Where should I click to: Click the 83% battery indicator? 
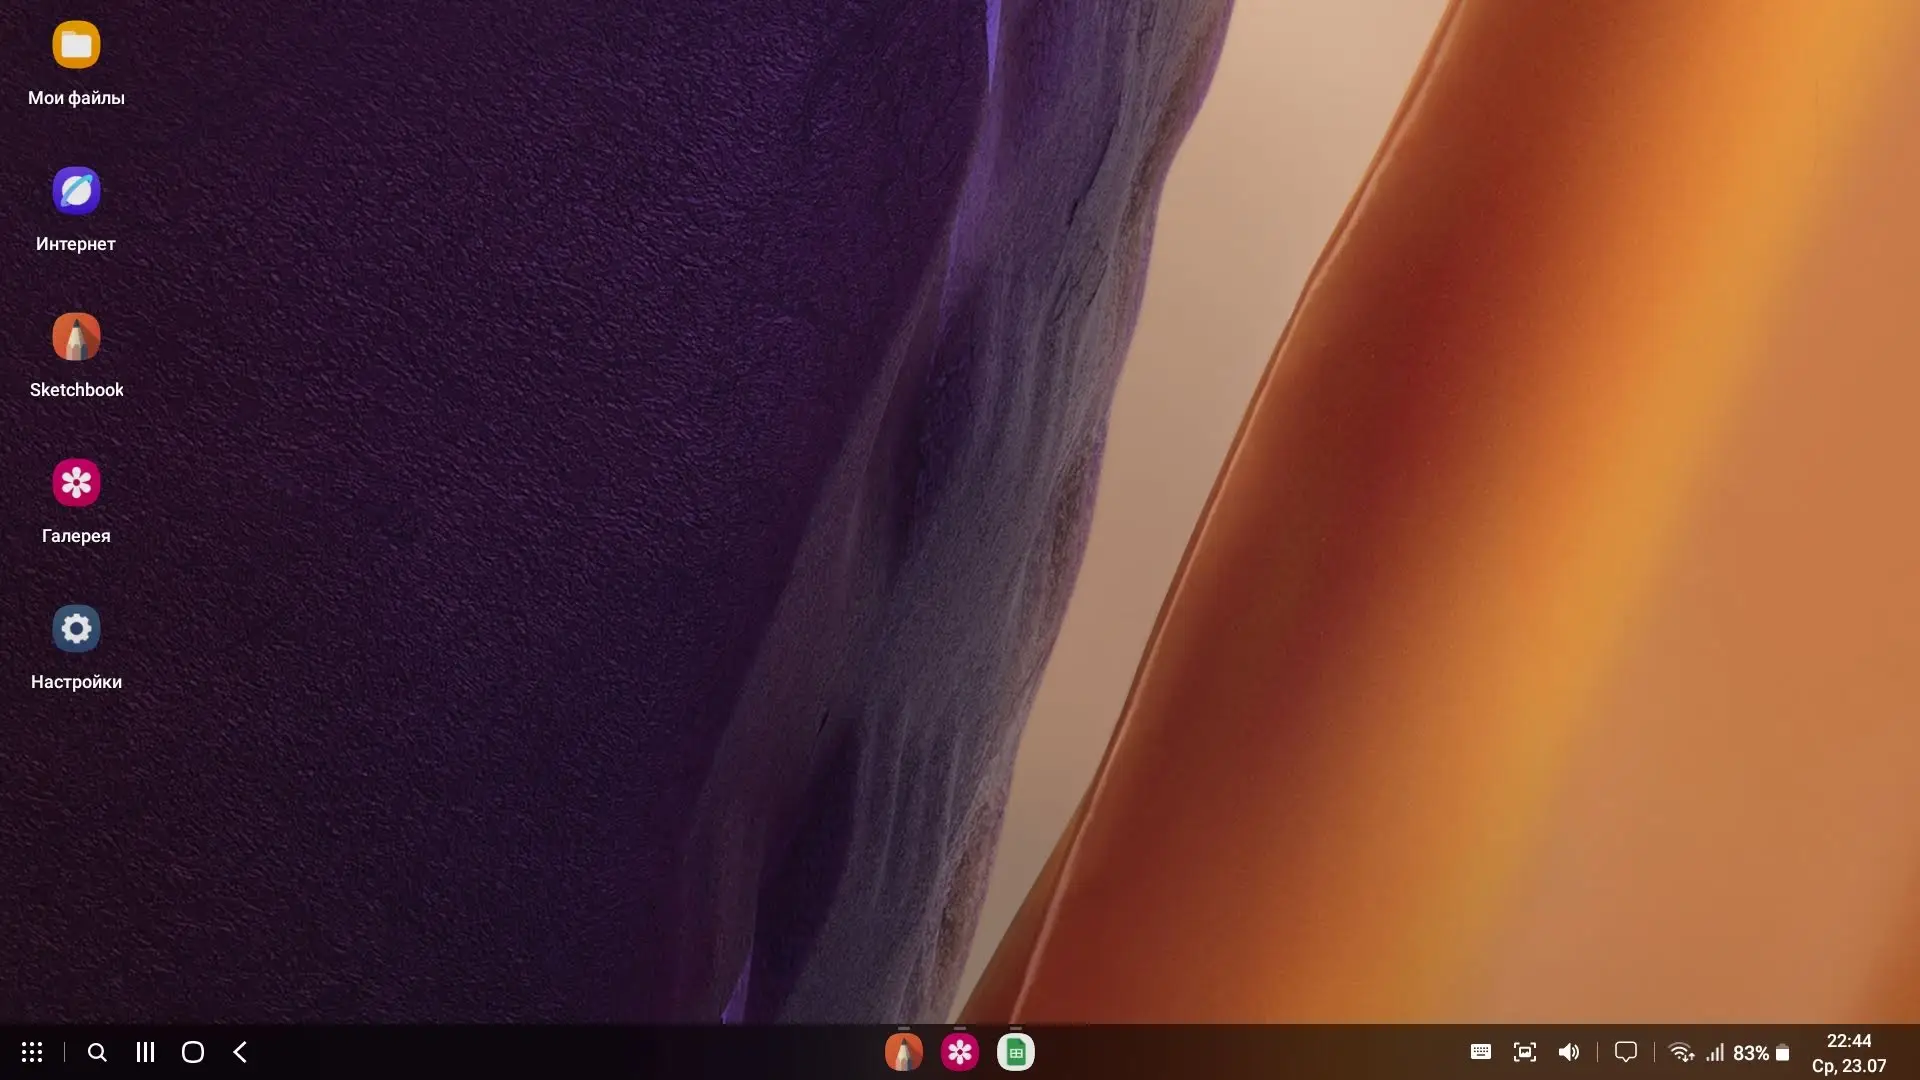click(x=1761, y=1053)
